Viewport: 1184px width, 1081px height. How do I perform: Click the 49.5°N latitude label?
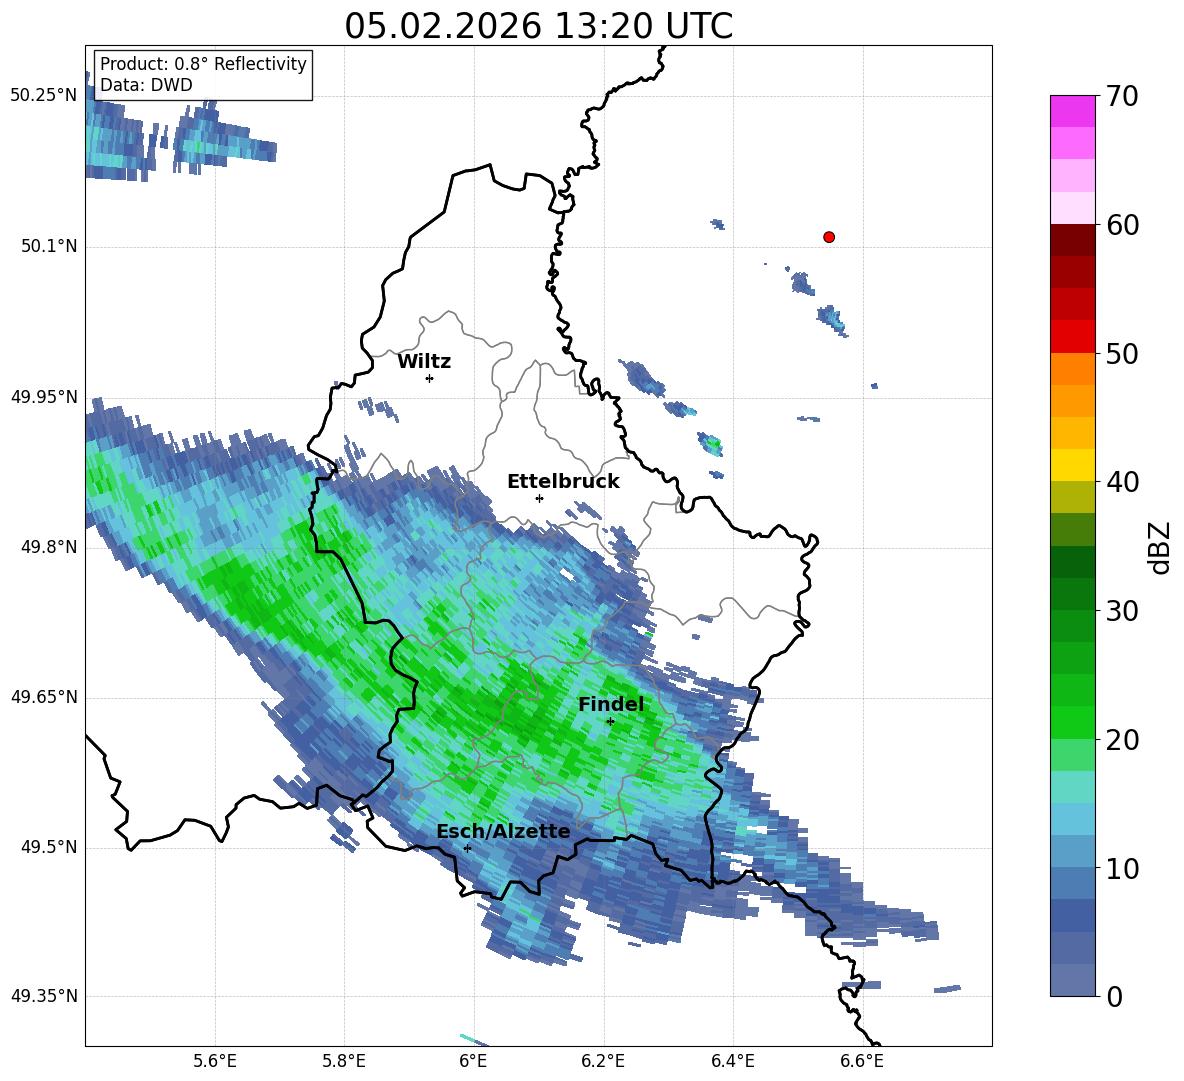pyautogui.click(x=48, y=847)
